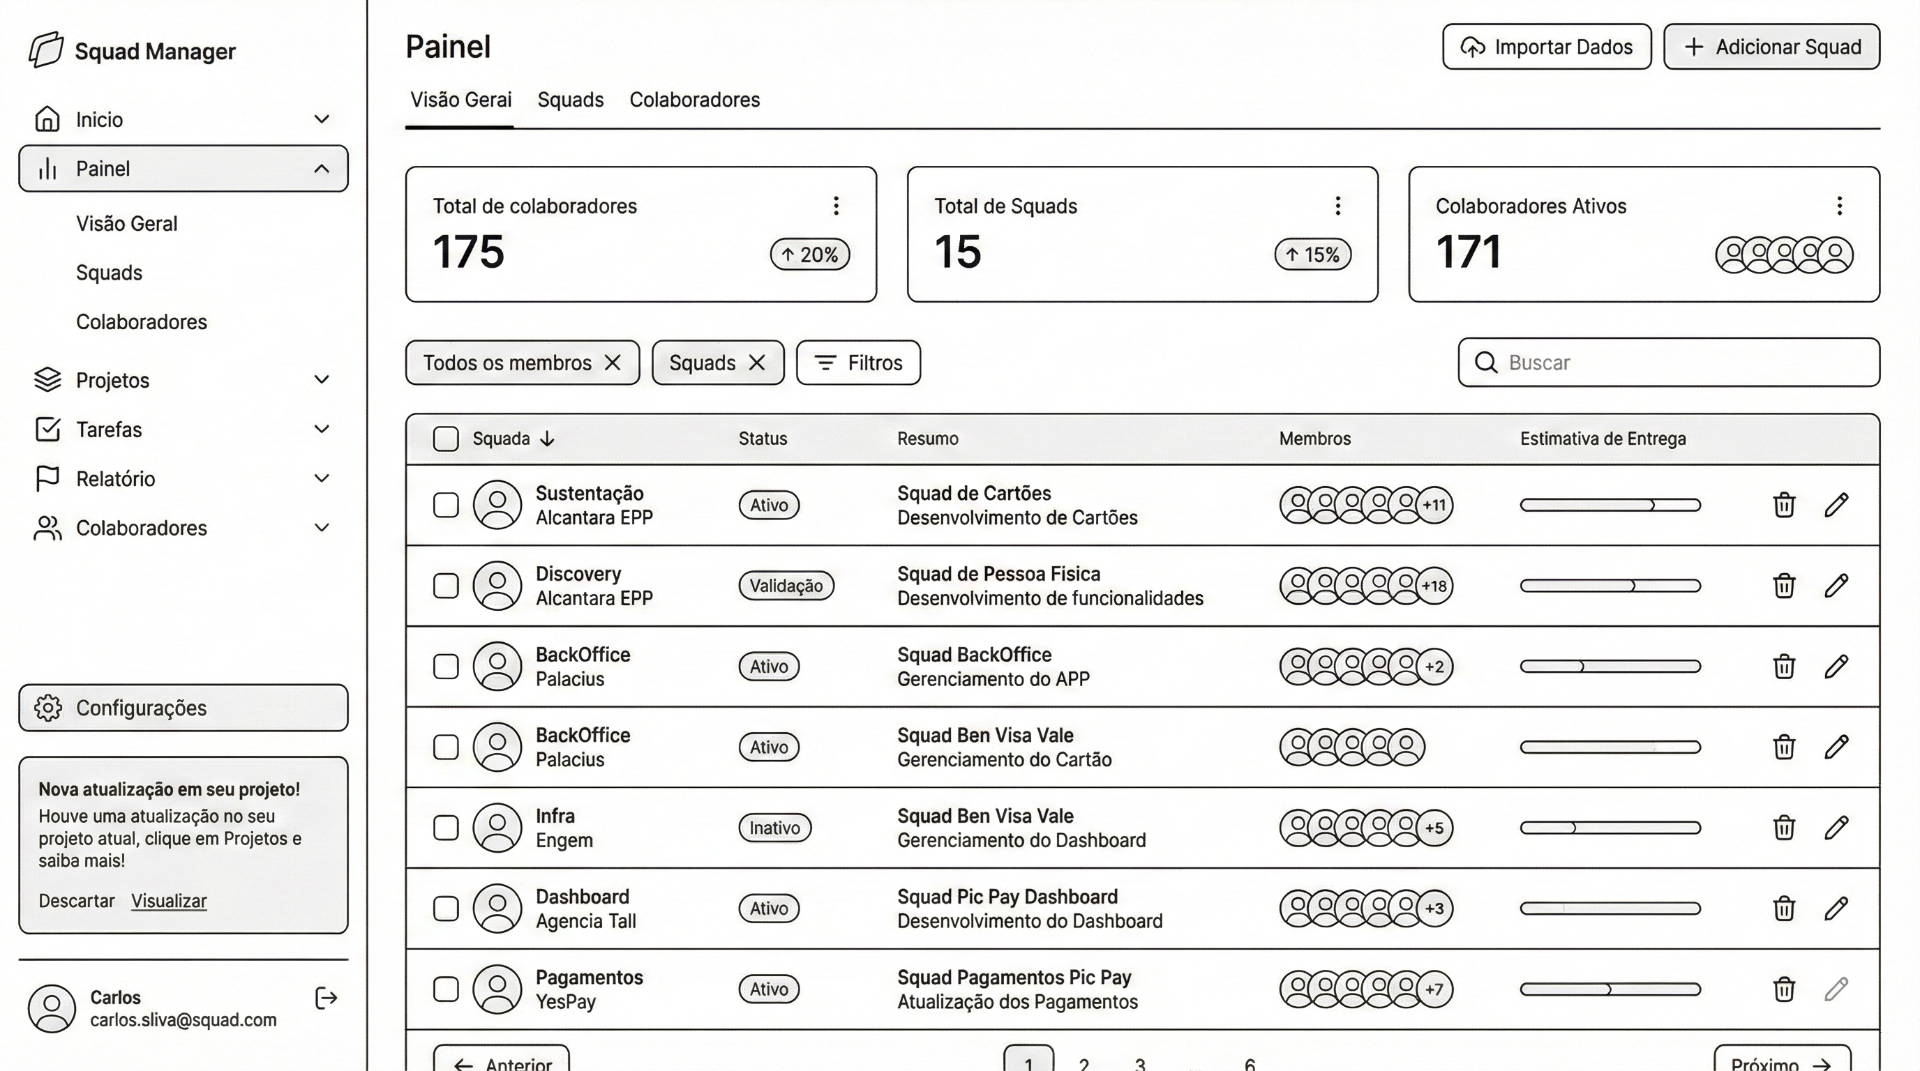
Task: Check the Pagamentos YesPay row checkbox
Action: pyautogui.click(x=445, y=989)
